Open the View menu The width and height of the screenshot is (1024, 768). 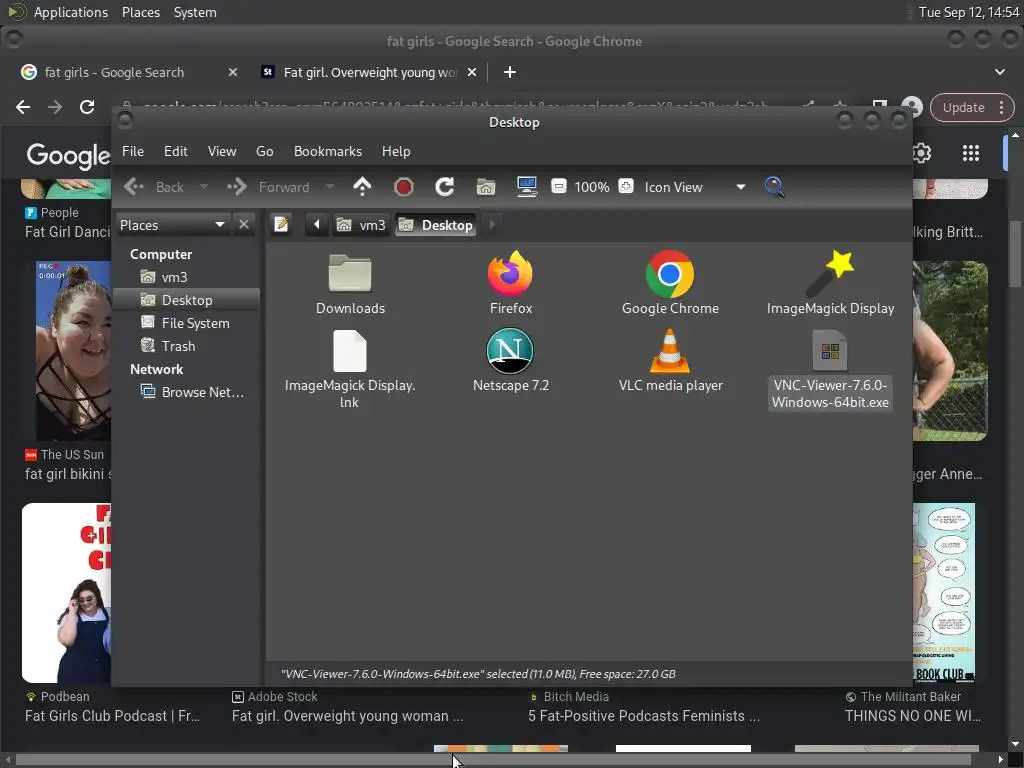(x=222, y=151)
